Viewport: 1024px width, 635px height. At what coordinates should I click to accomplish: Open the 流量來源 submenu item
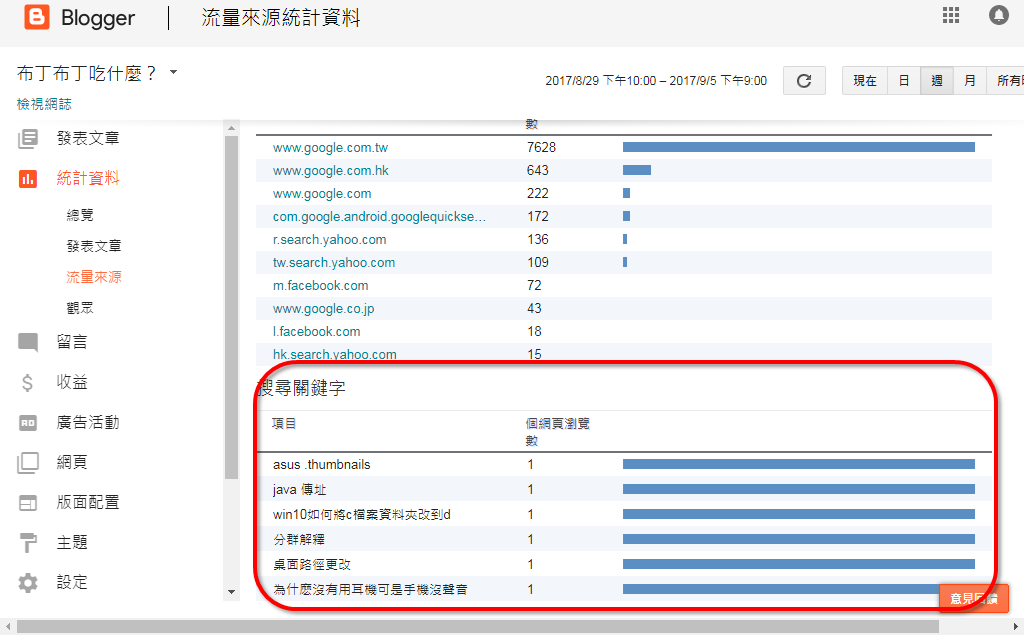coord(94,277)
